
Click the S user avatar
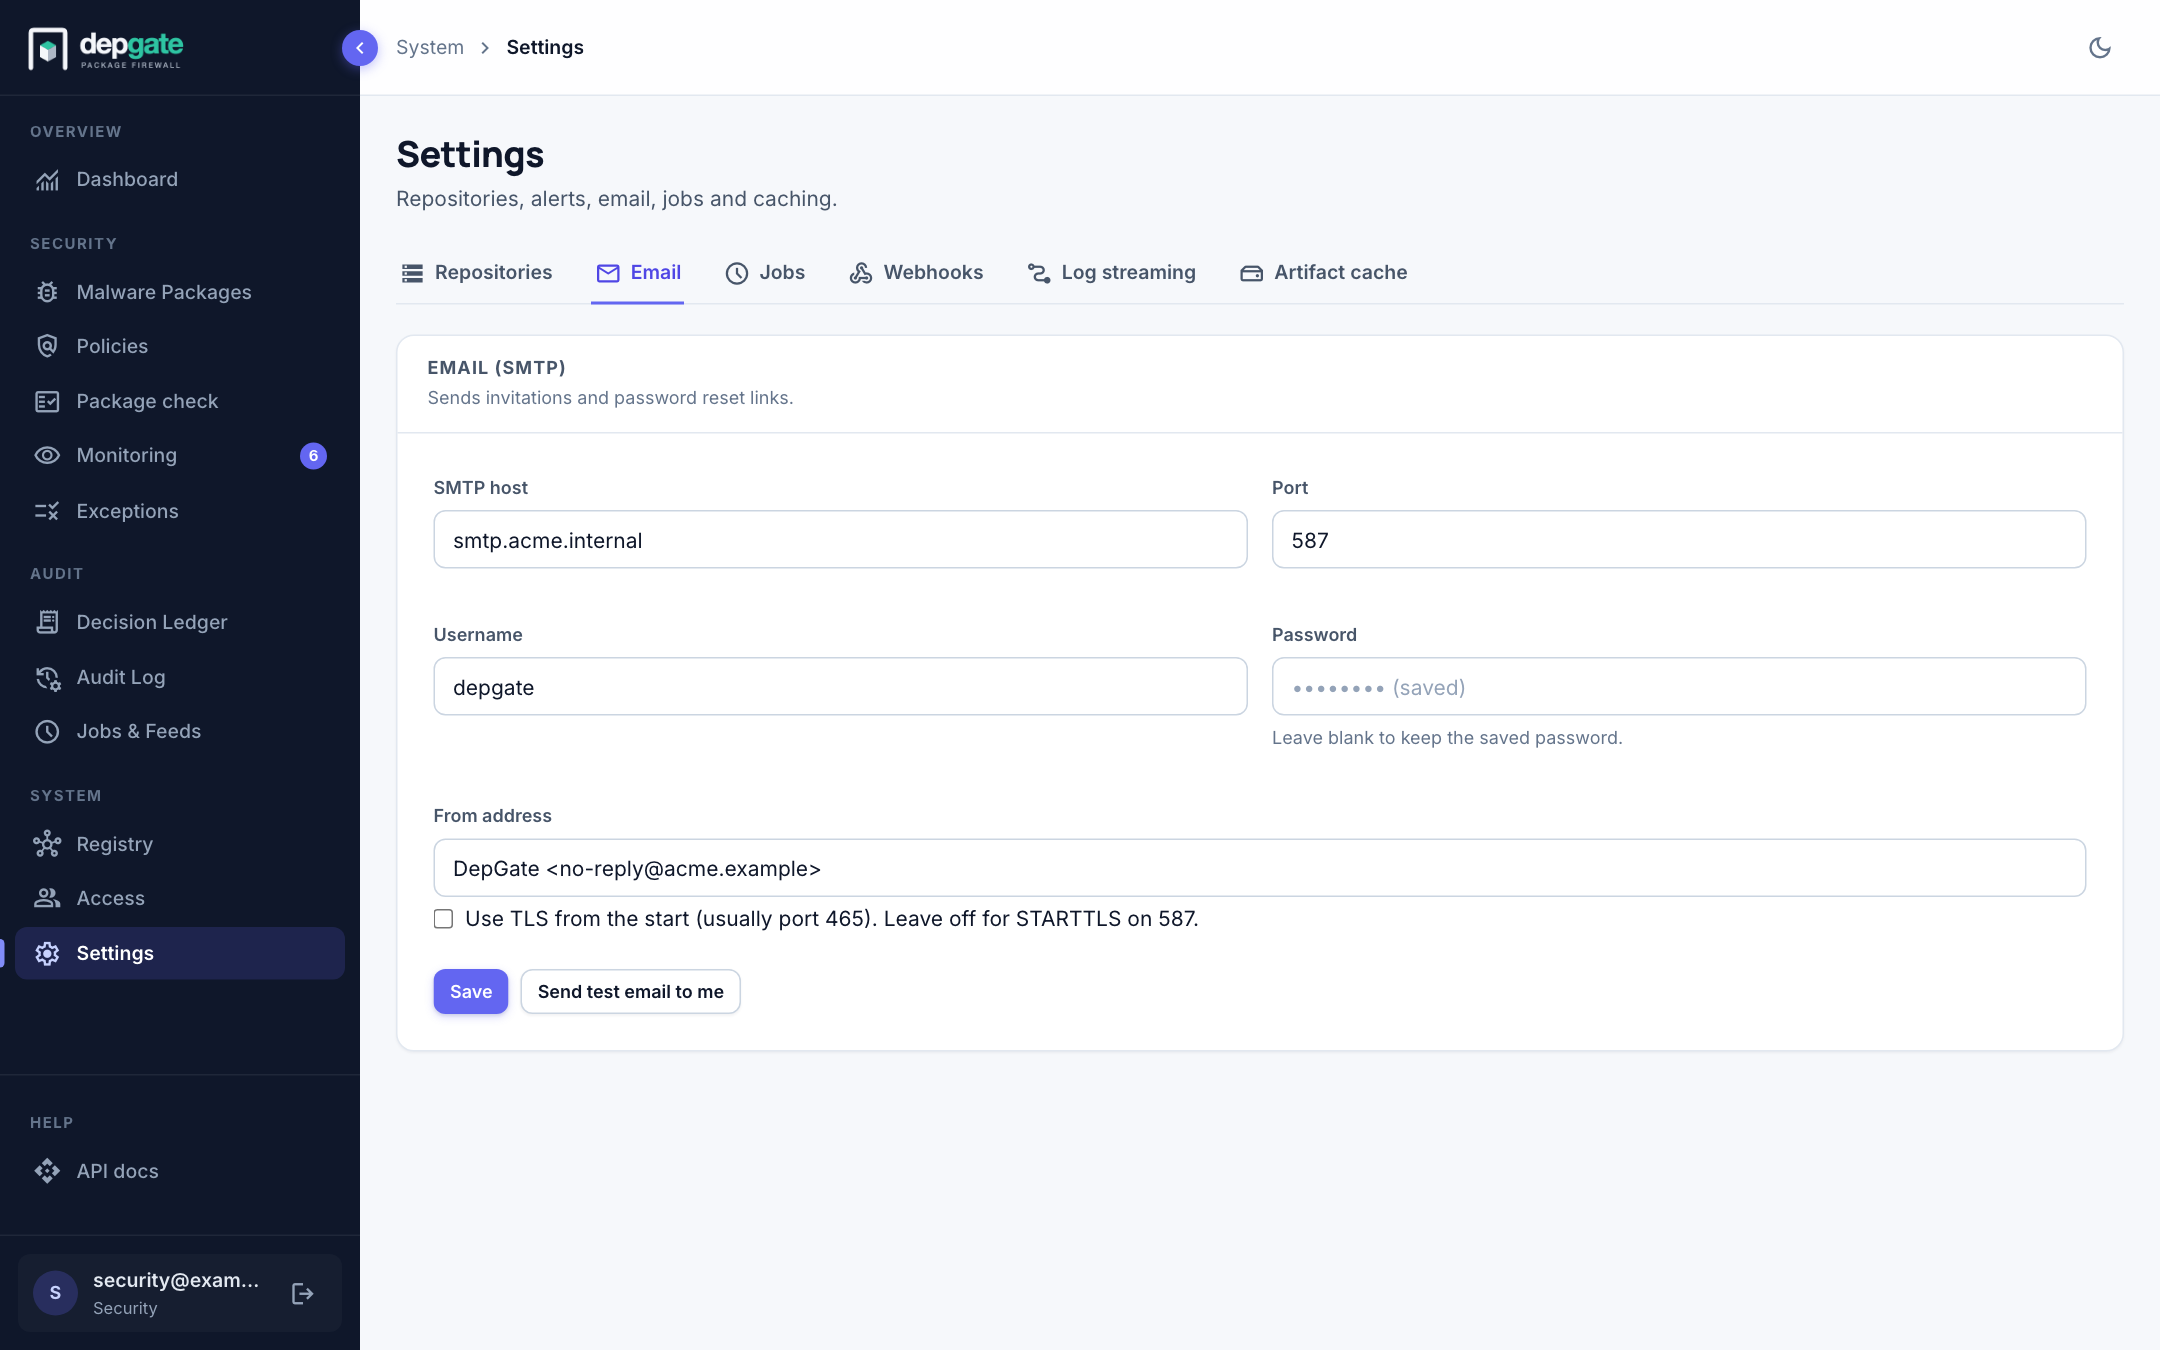click(55, 1294)
